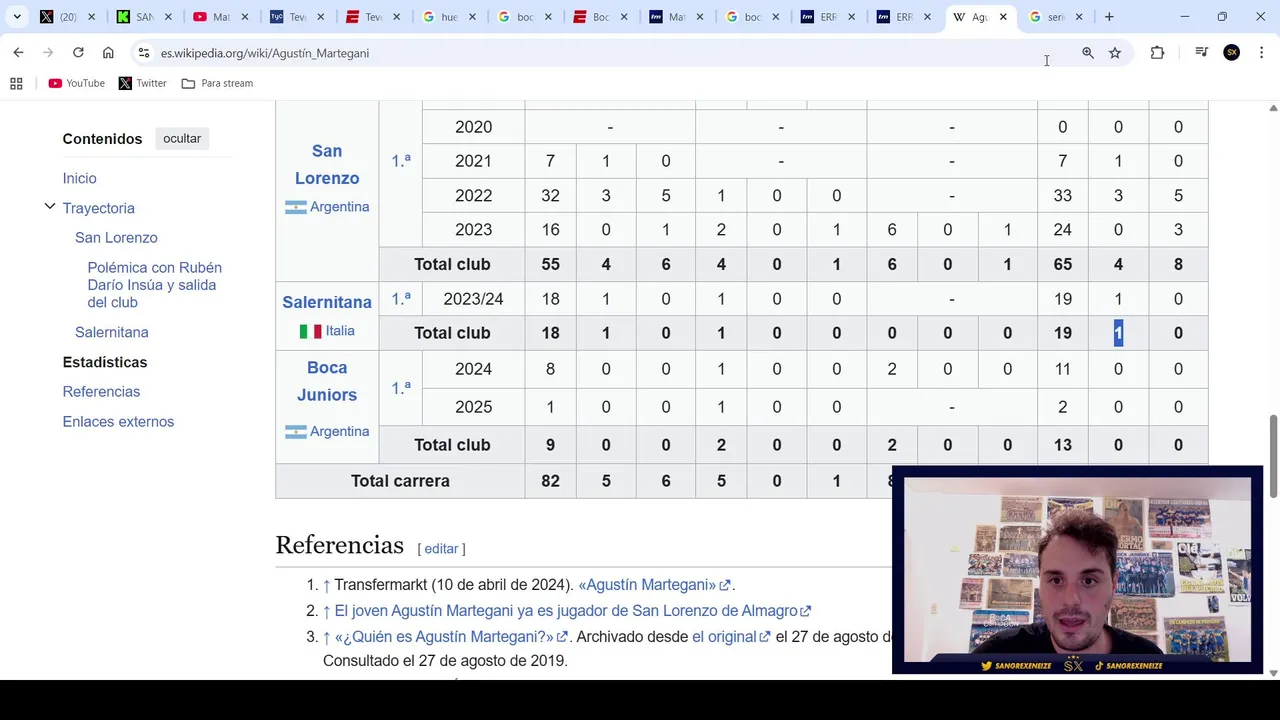Jump to Referencias in contents sidebar

coord(101,391)
